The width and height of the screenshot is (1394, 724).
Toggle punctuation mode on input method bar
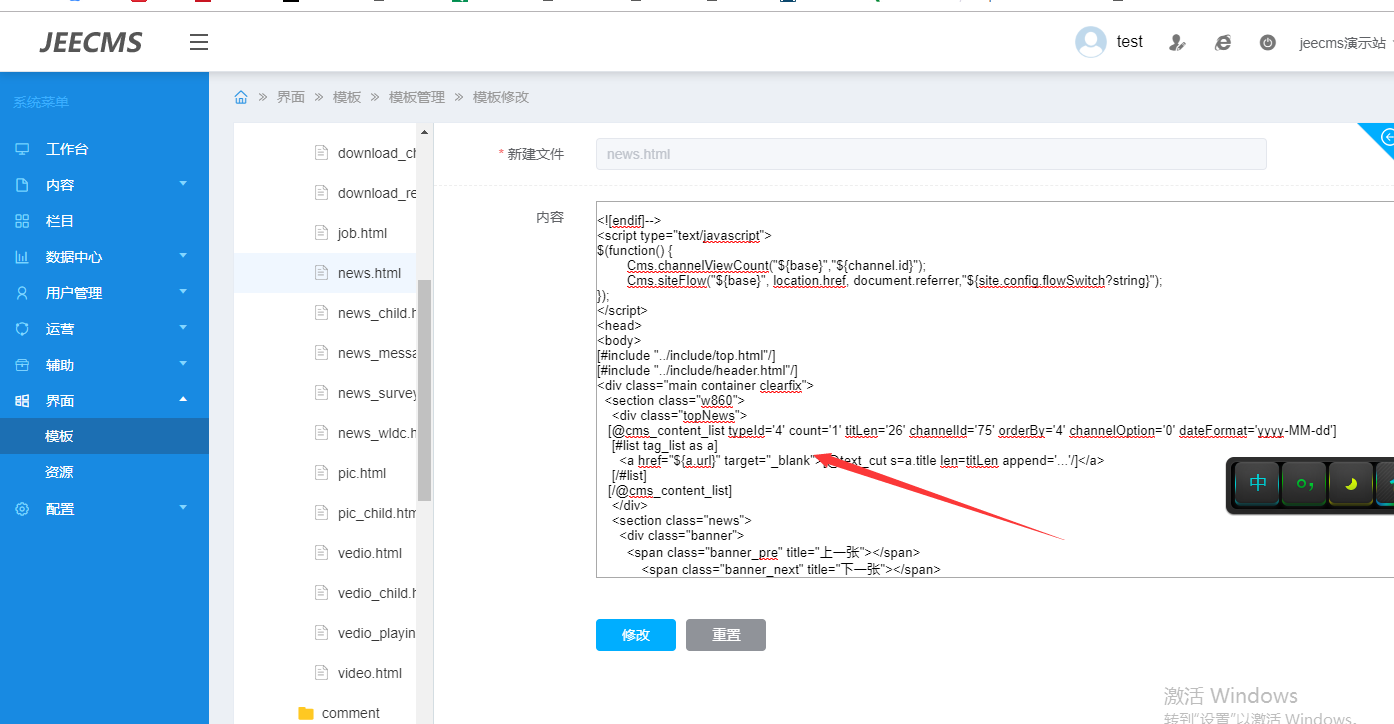pyautogui.click(x=1304, y=484)
